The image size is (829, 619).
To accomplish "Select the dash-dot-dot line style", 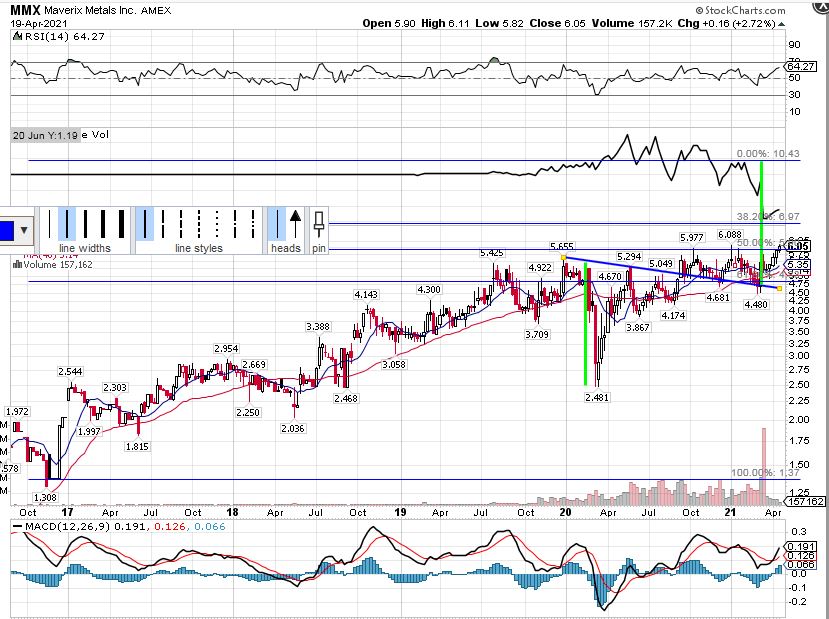I will (x=253, y=224).
